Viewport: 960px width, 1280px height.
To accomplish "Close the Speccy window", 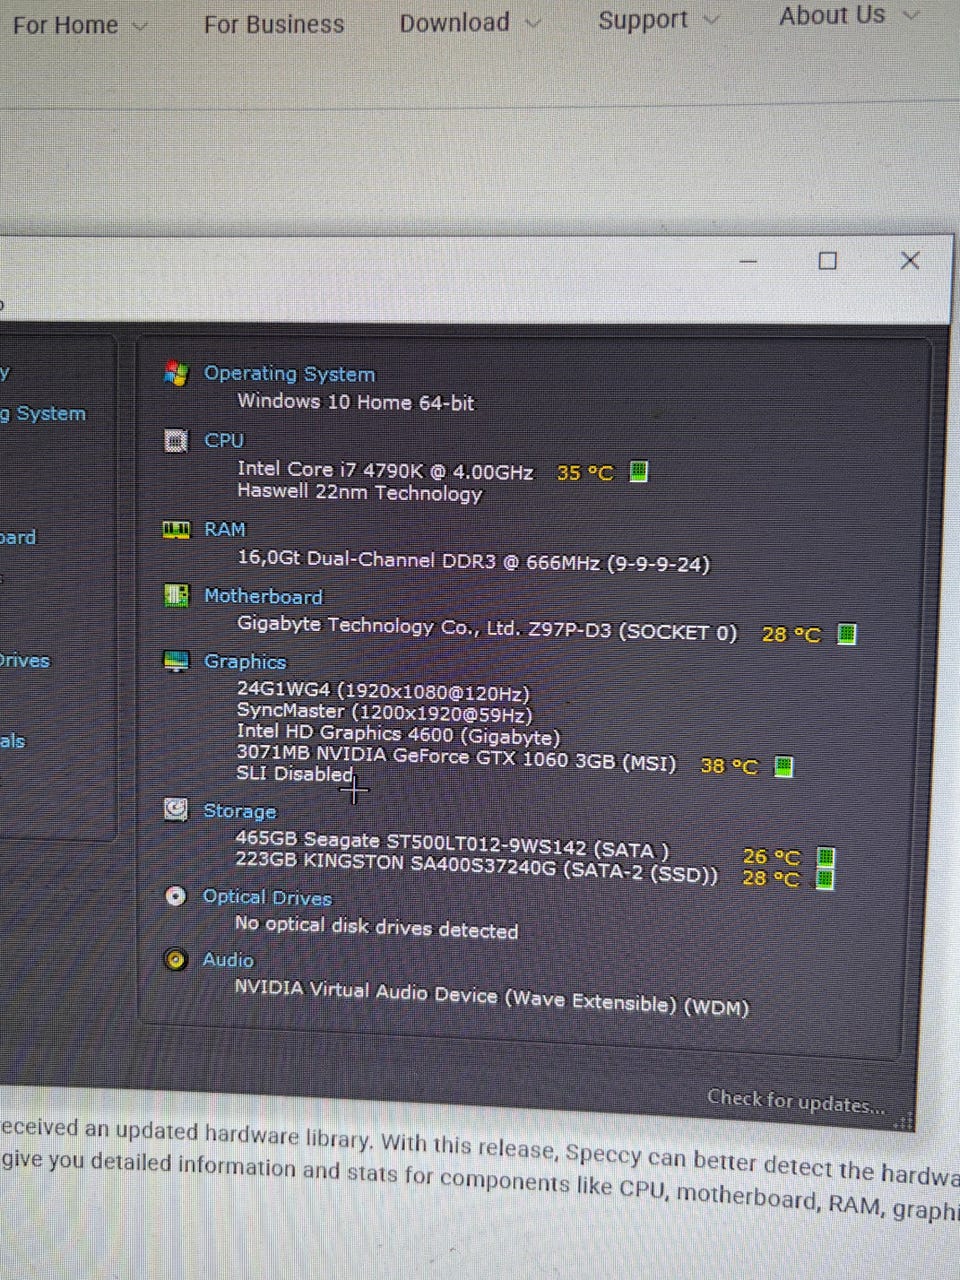I will pyautogui.click(x=909, y=261).
